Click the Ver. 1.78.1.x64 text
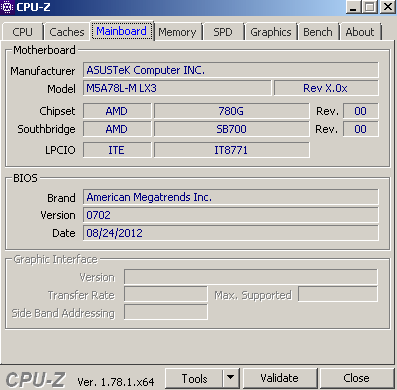Screen dimensions: 397x390 pos(116,382)
